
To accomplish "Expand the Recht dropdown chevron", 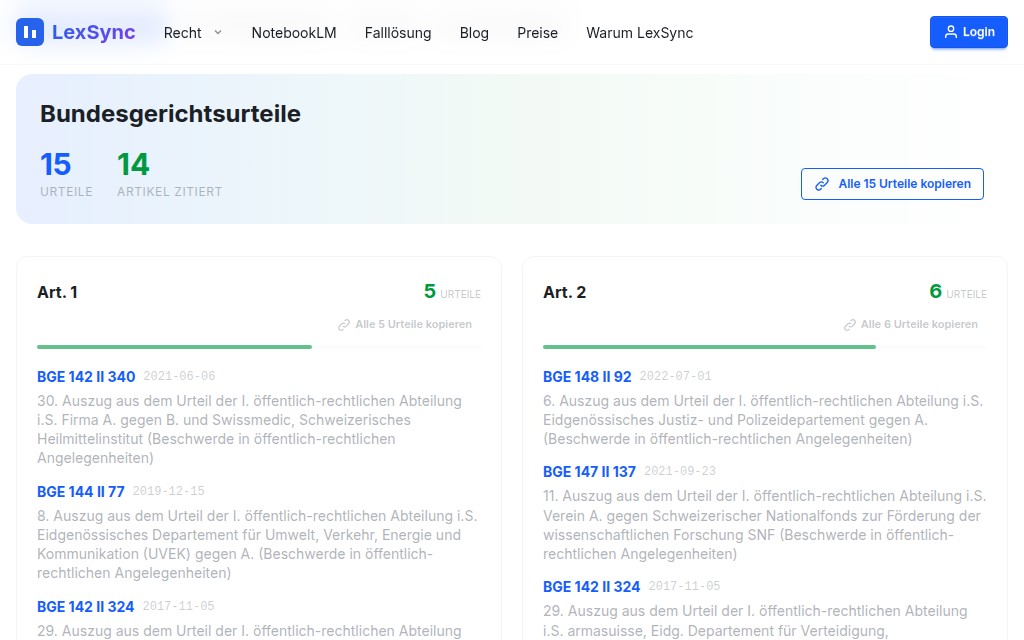I will point(218,32).
